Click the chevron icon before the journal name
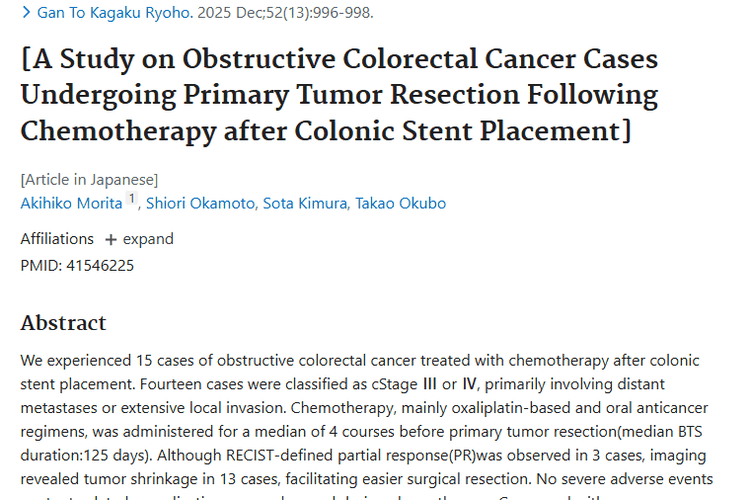 click(x=26, y=14)
